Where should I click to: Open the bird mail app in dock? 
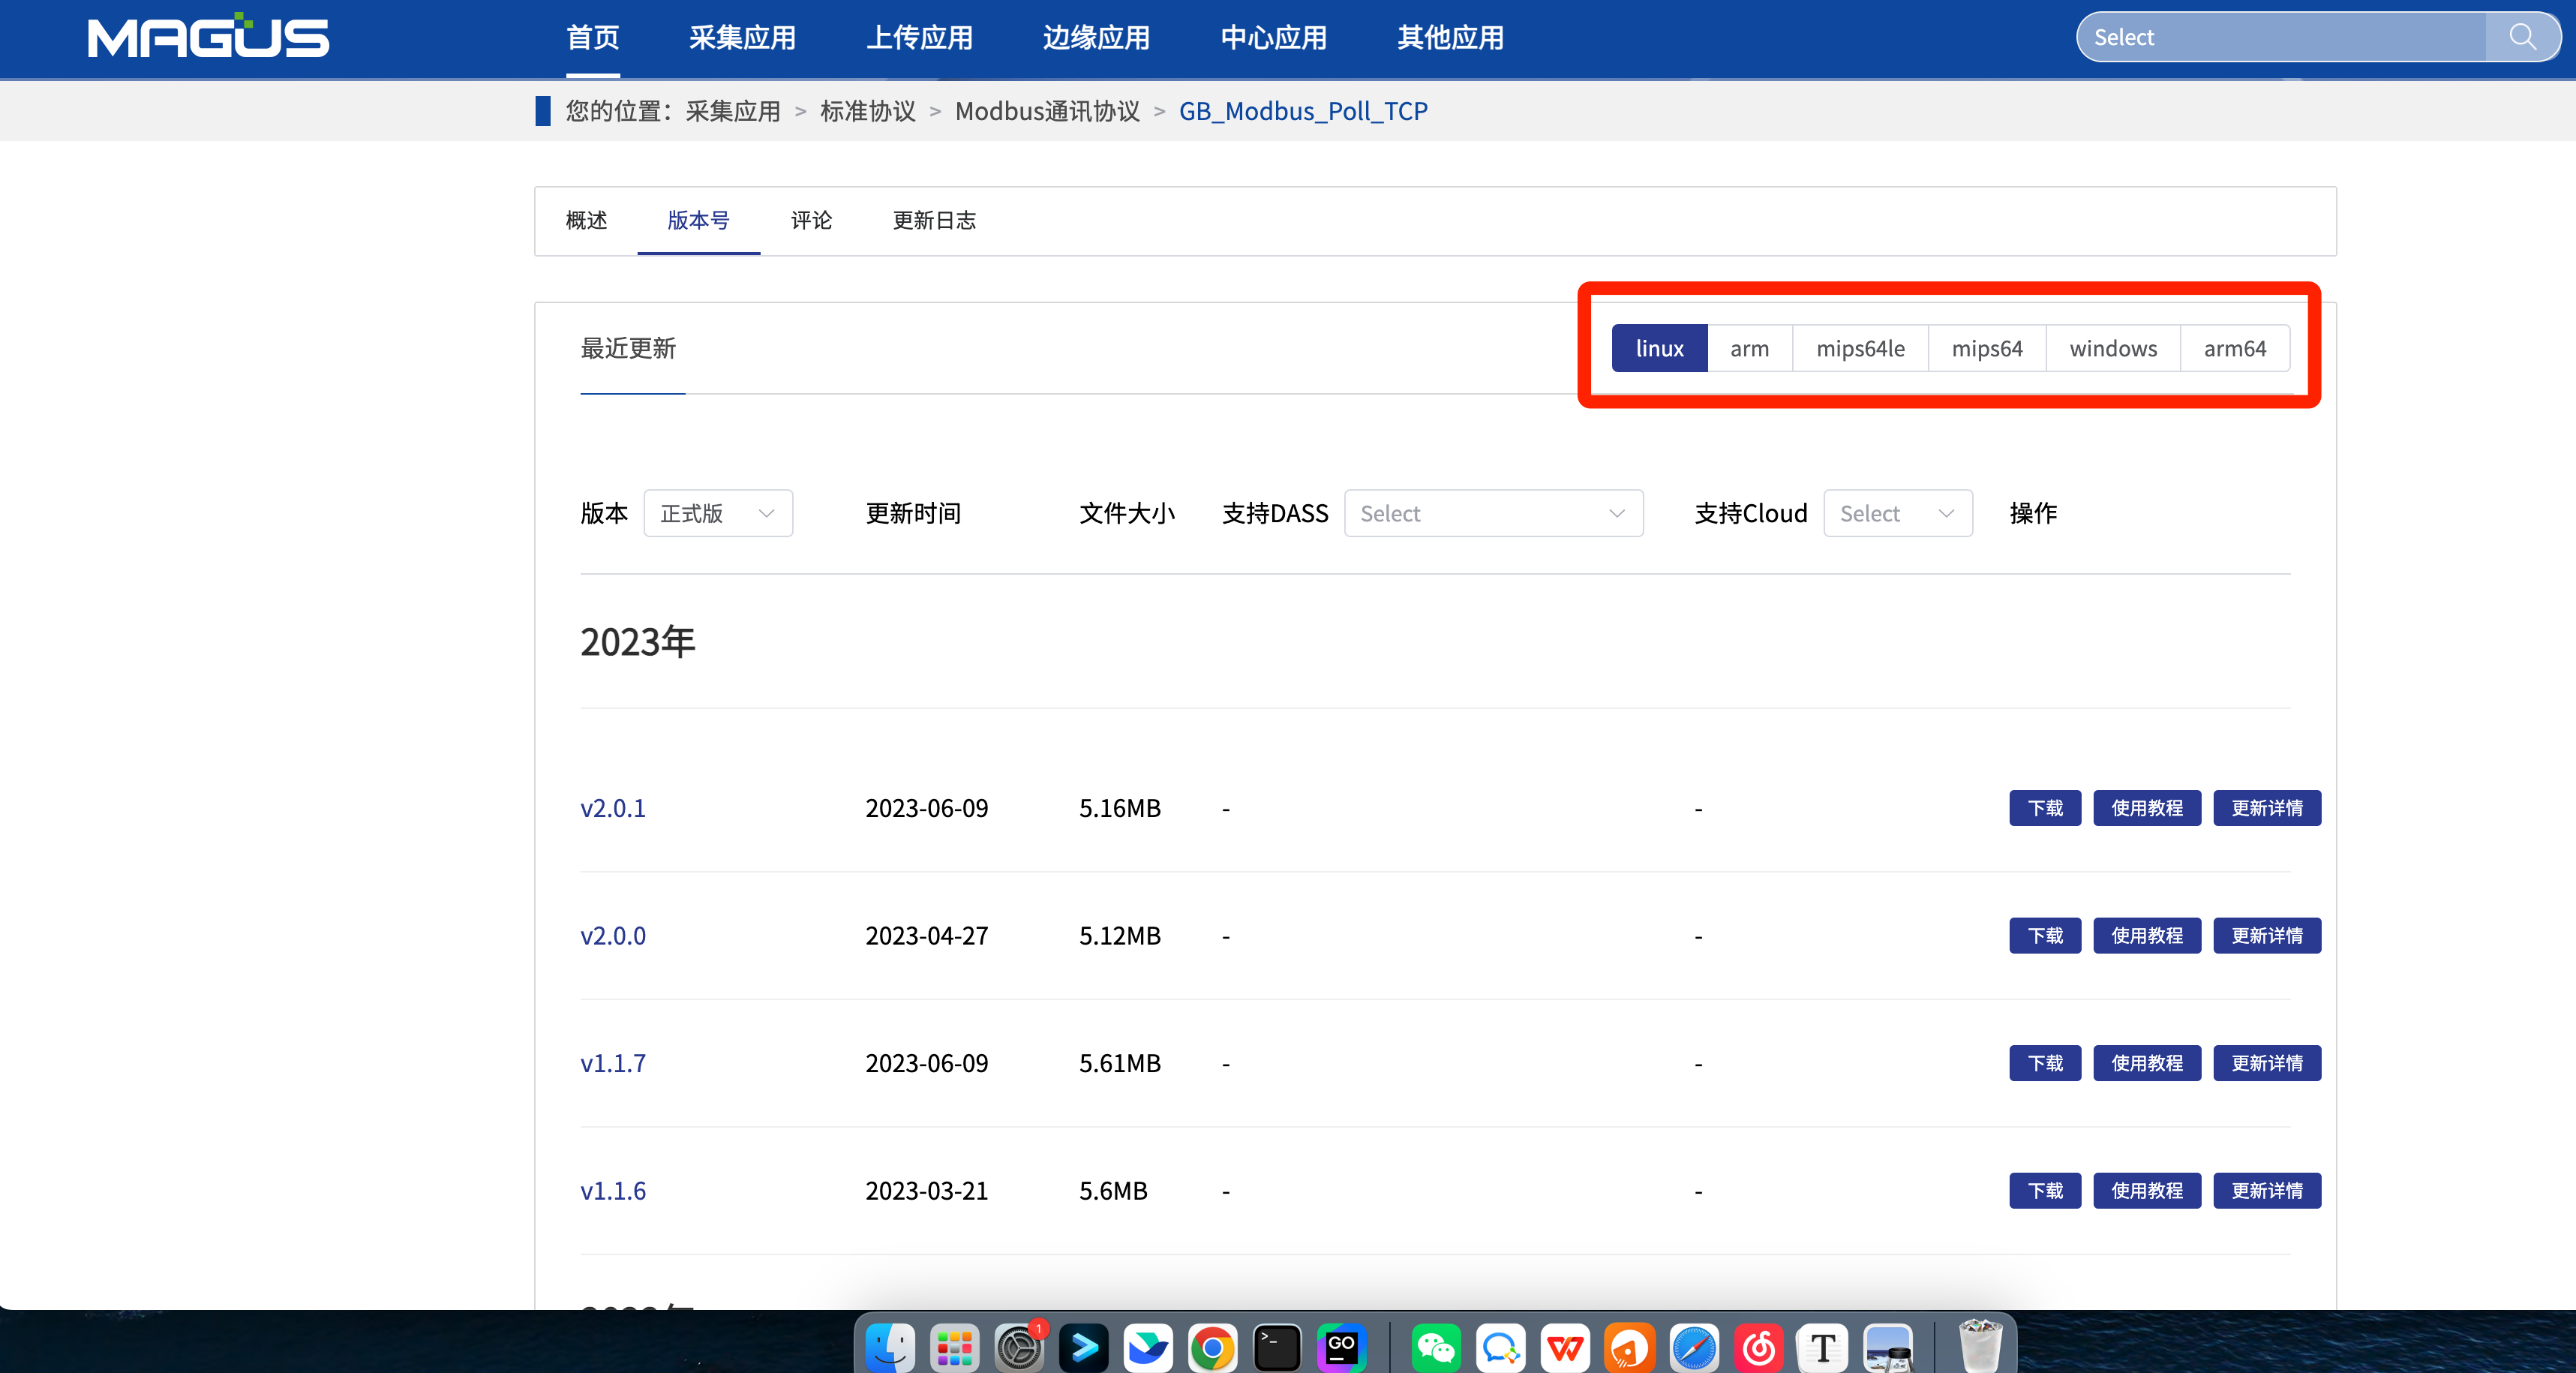(1148, 1347)
